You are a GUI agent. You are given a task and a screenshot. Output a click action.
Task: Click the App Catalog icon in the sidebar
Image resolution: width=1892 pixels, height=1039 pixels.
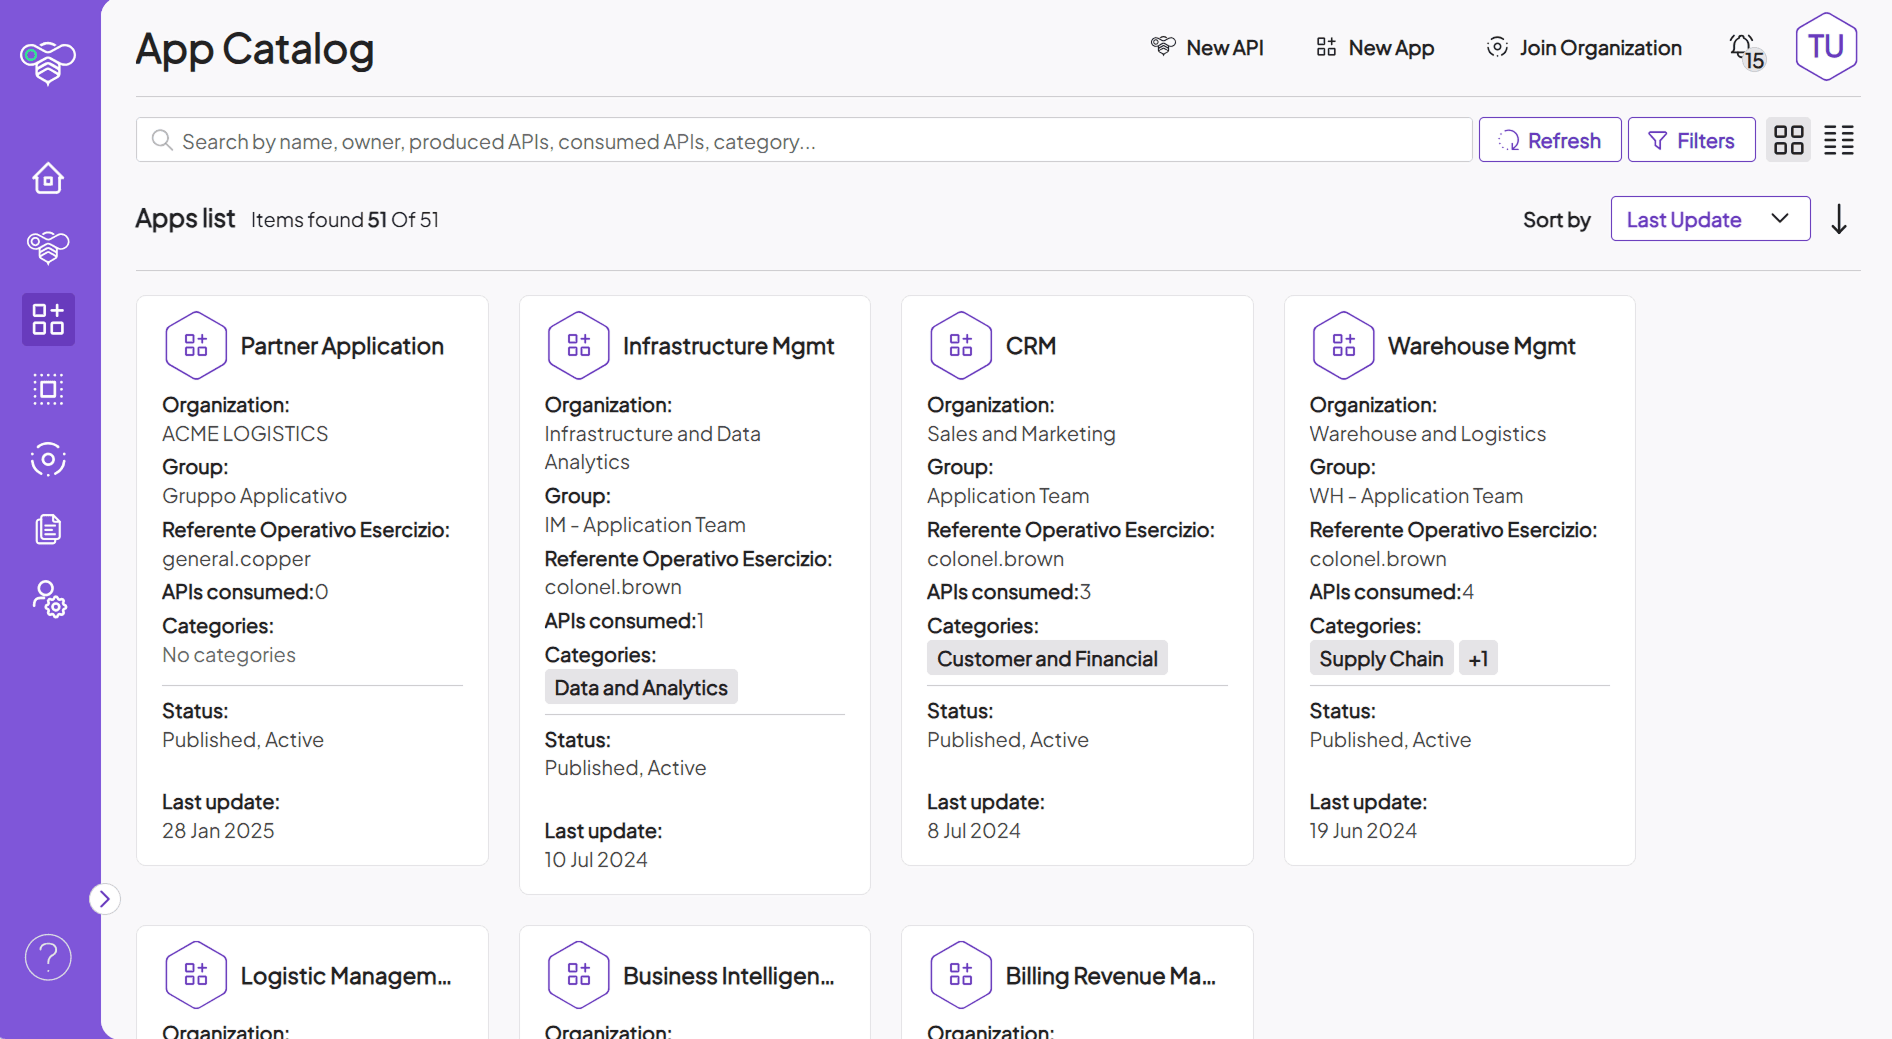pyautogui.click(x=47, y=319)
